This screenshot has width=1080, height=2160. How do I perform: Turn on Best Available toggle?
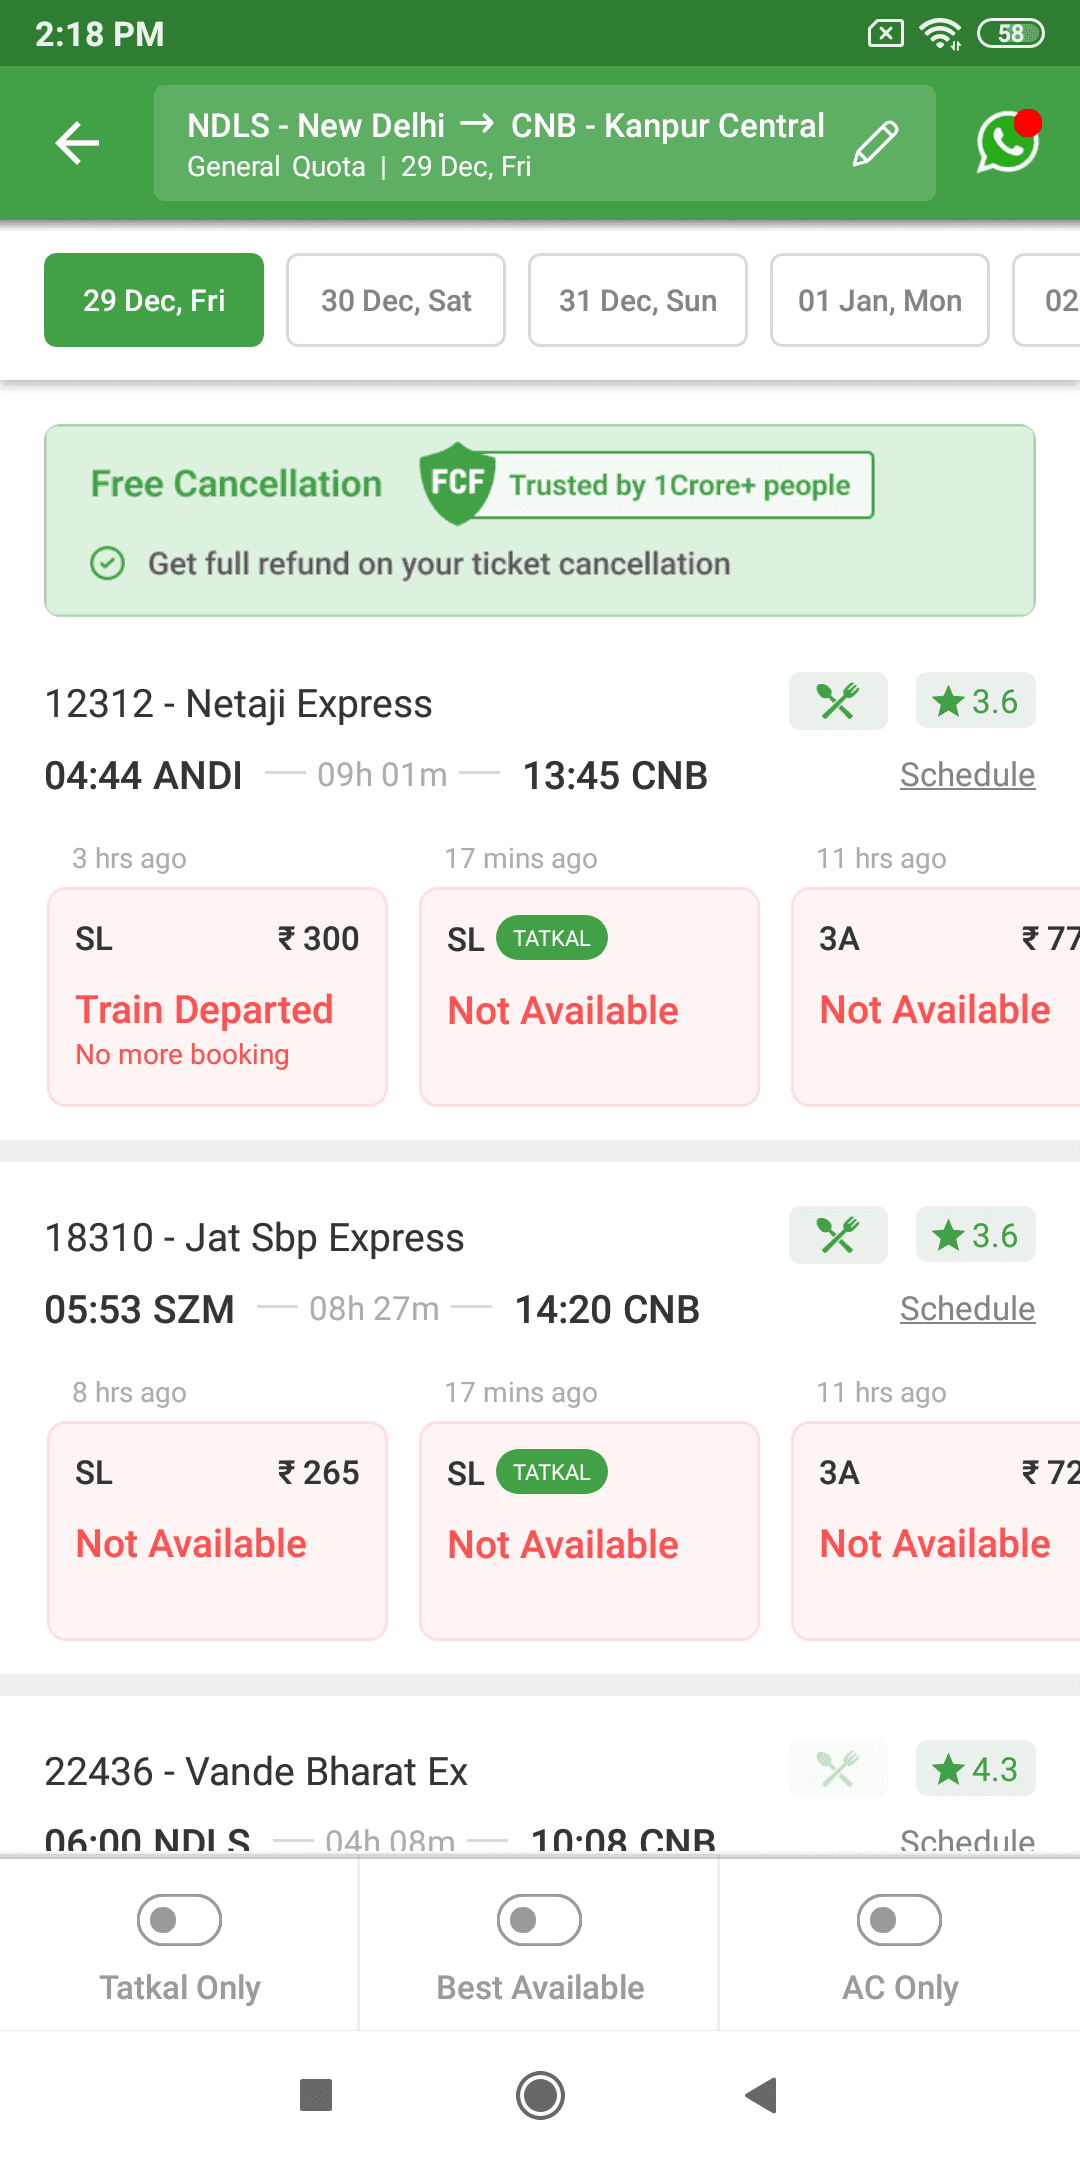pos(539,1920)
